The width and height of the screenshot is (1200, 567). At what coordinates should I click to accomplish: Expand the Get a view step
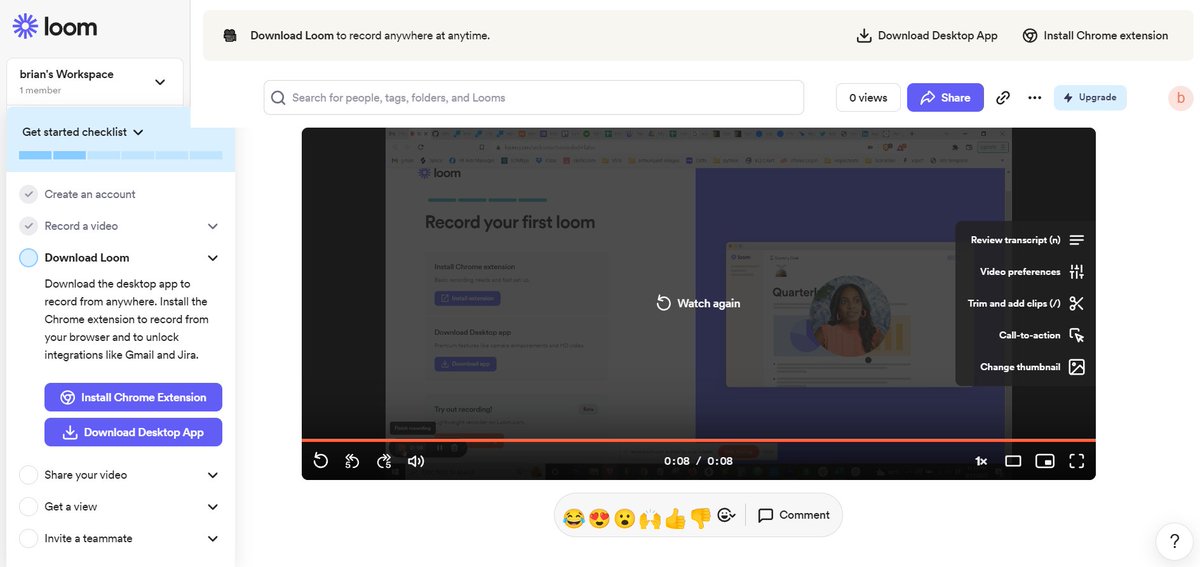coord(212,507)
